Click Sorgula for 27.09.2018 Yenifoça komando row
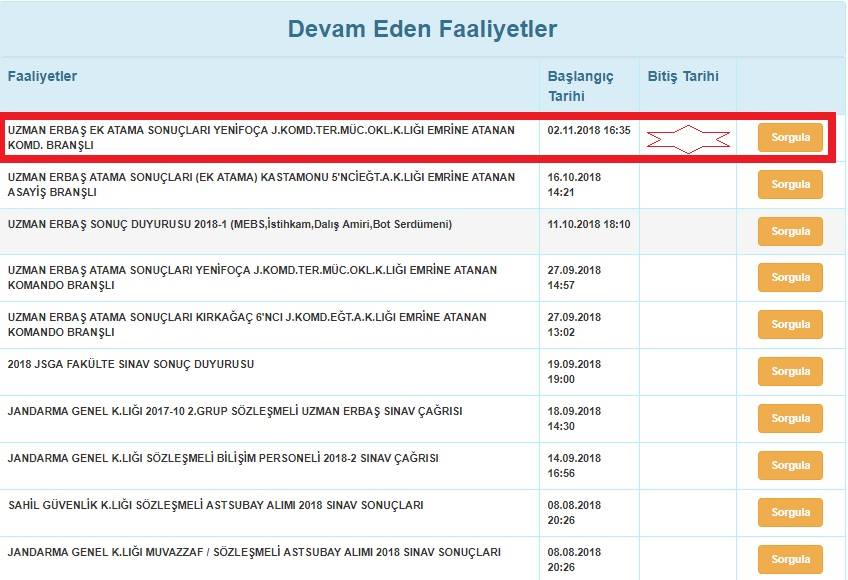The width and height of the screenshot is (848, 580). tap(790, 277)
